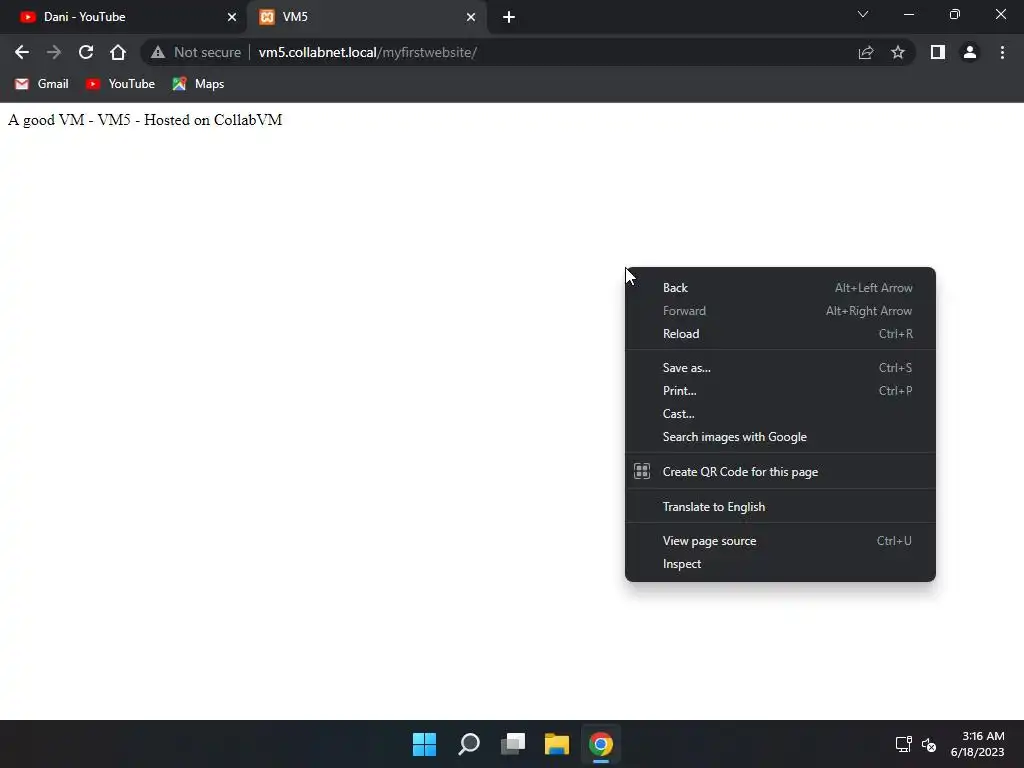
Task: Choose Reload in the context menu
Action: click(780, 334)
